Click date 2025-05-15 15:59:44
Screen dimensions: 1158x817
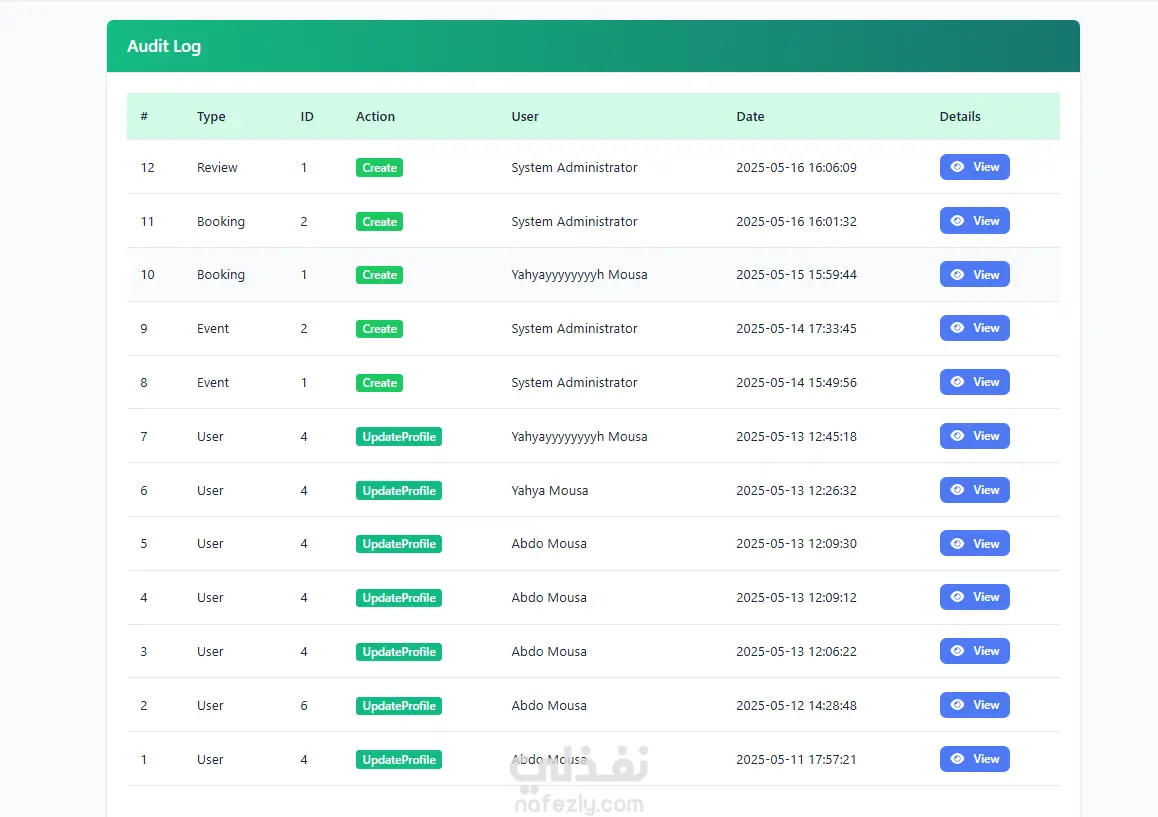[x=796, y=275]
